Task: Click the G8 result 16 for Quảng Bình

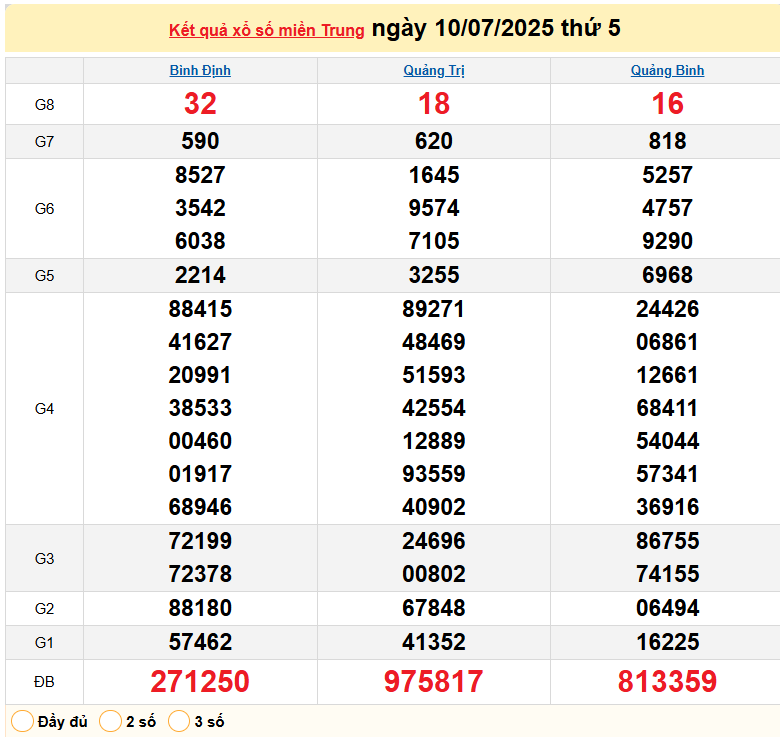Action: [667, 104]
